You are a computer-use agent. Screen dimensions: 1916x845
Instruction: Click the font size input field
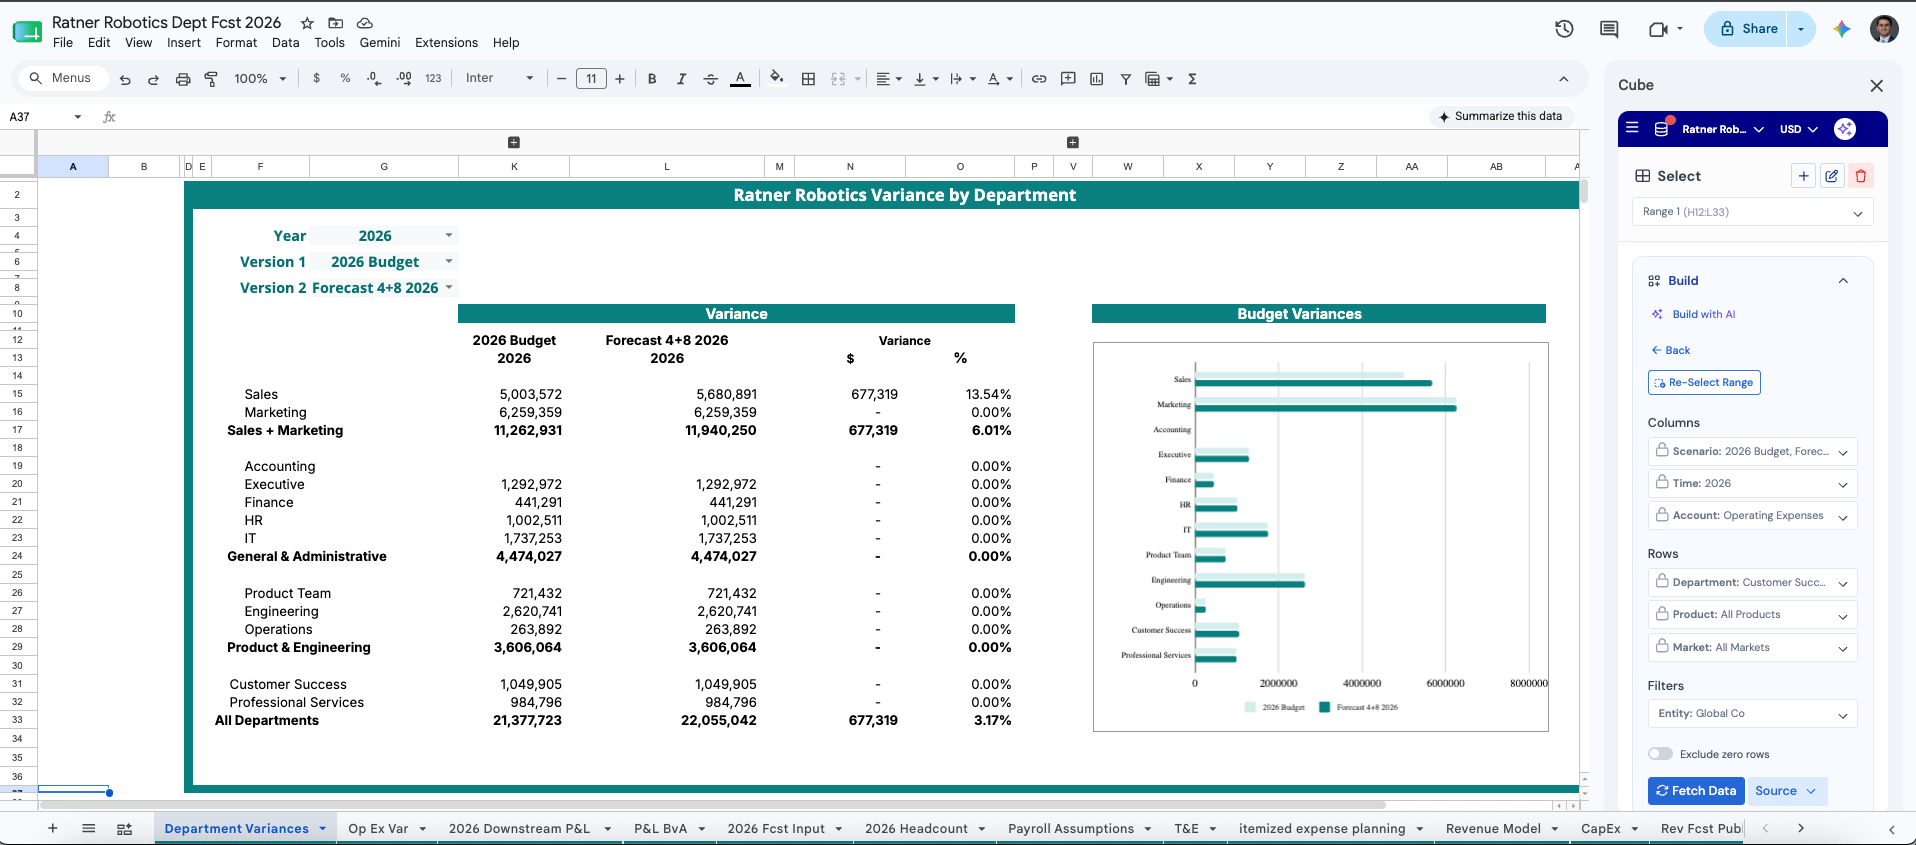(x=591, y=79)
